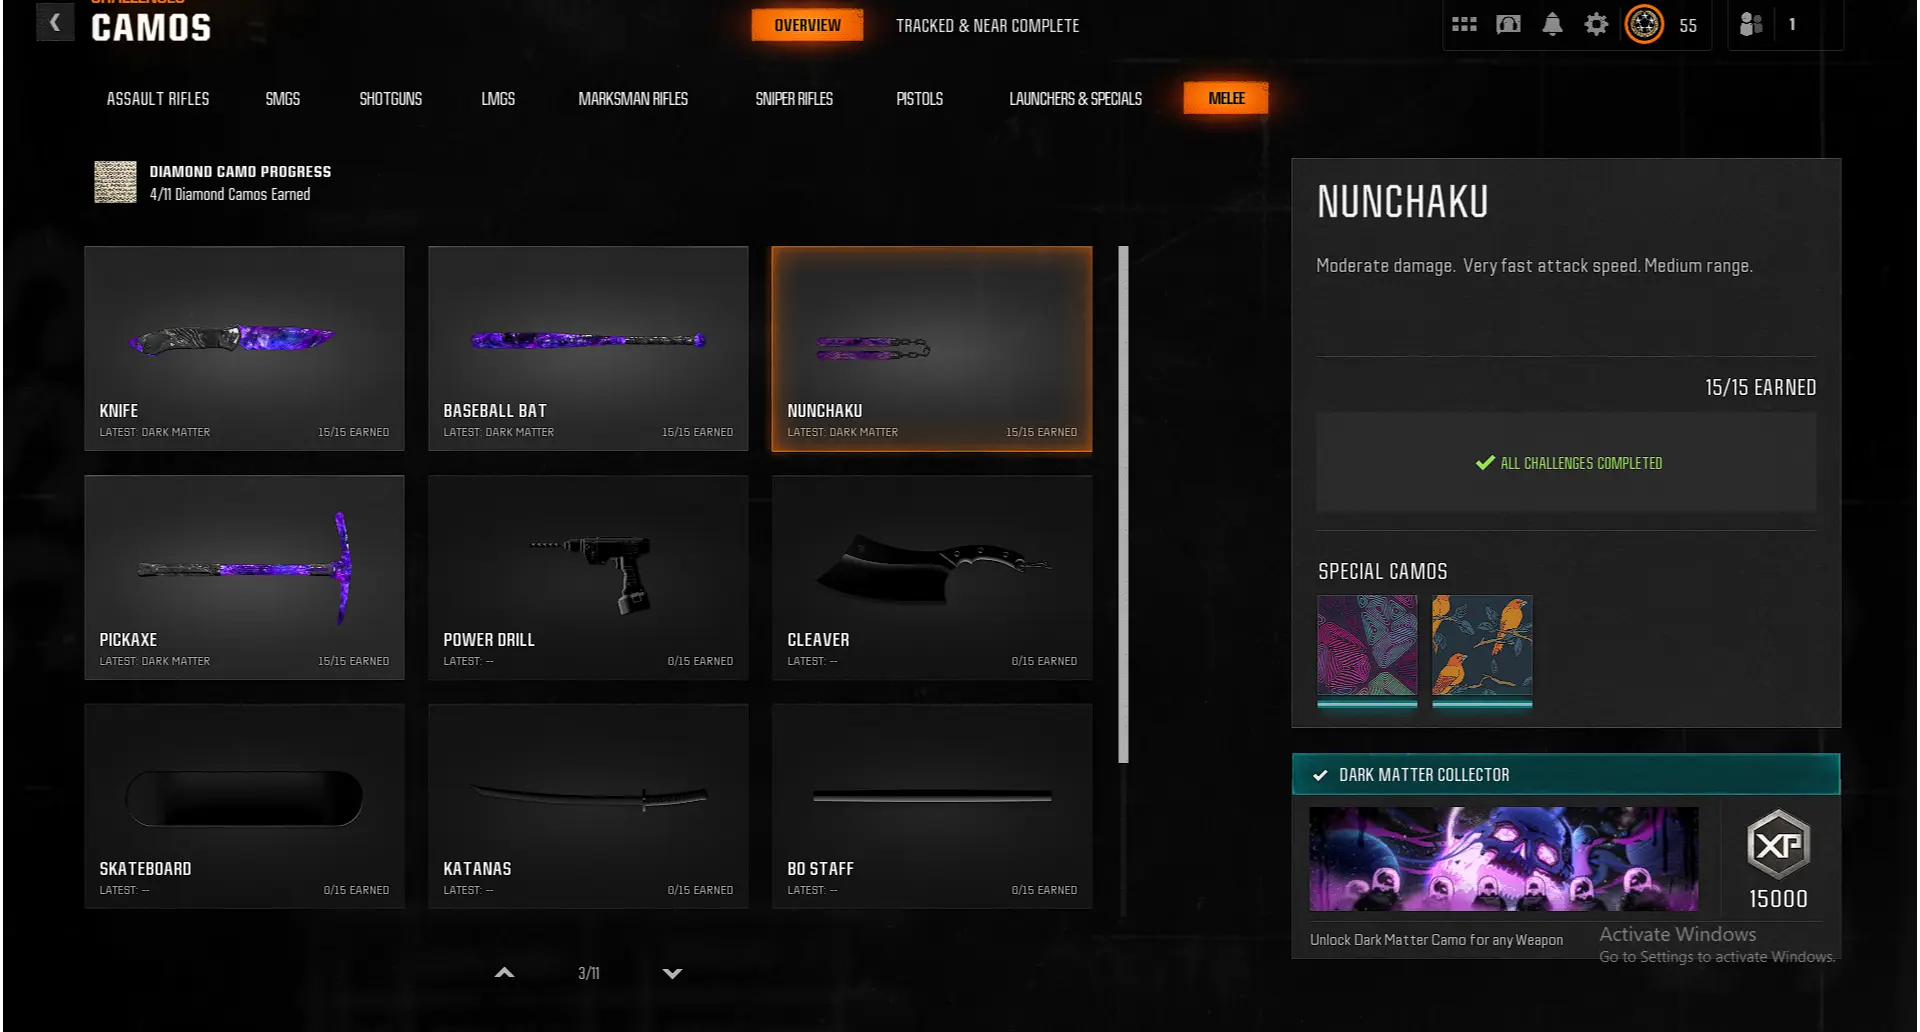Click the Diamond Camo Progress swatch icon
Screen dimensions: 1920x1032
point(115,182)
